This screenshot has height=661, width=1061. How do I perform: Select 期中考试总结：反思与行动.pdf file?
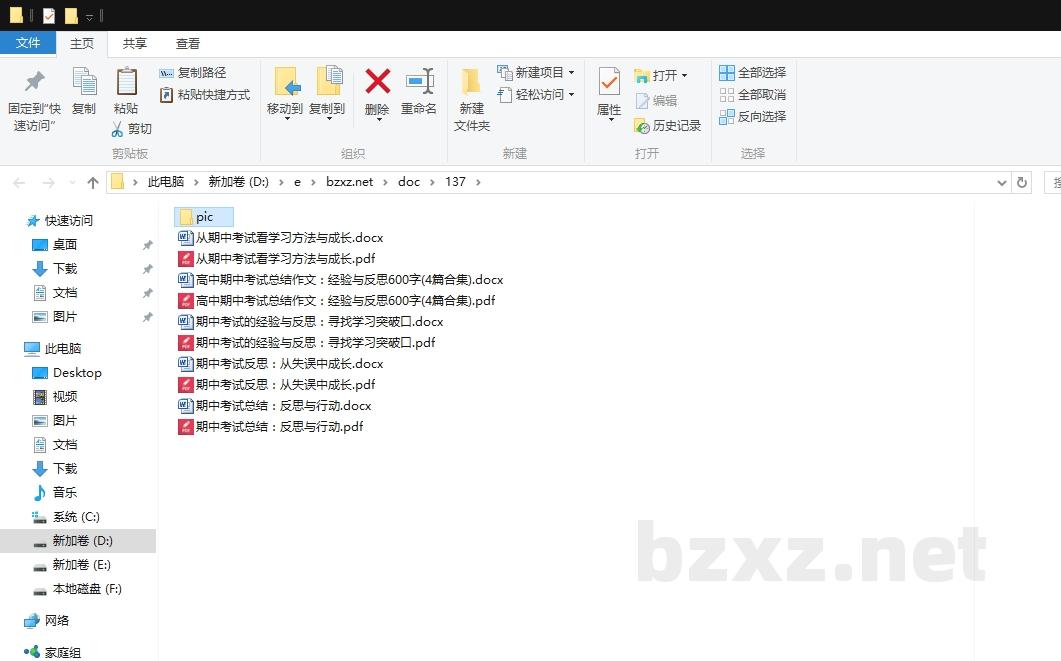pos(278,427)
